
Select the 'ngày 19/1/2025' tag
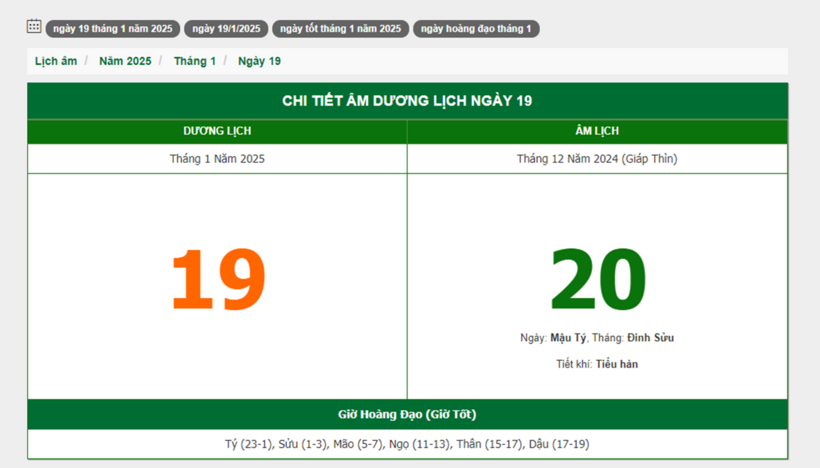tap(226, 29)
